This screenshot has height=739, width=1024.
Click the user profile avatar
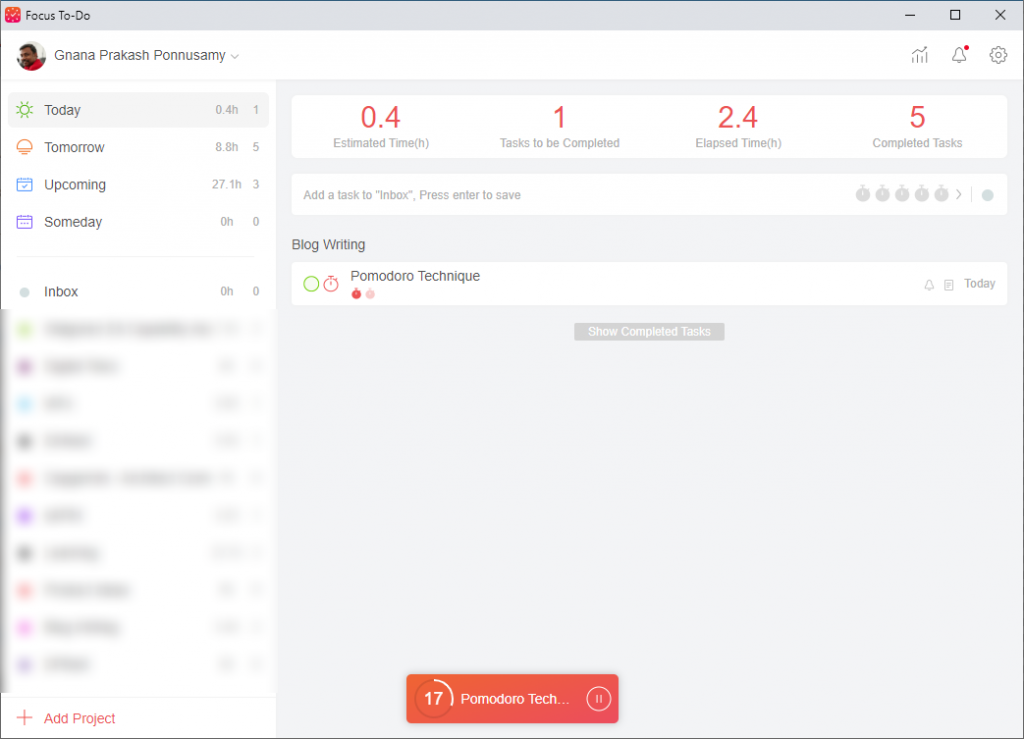[31, 55]
